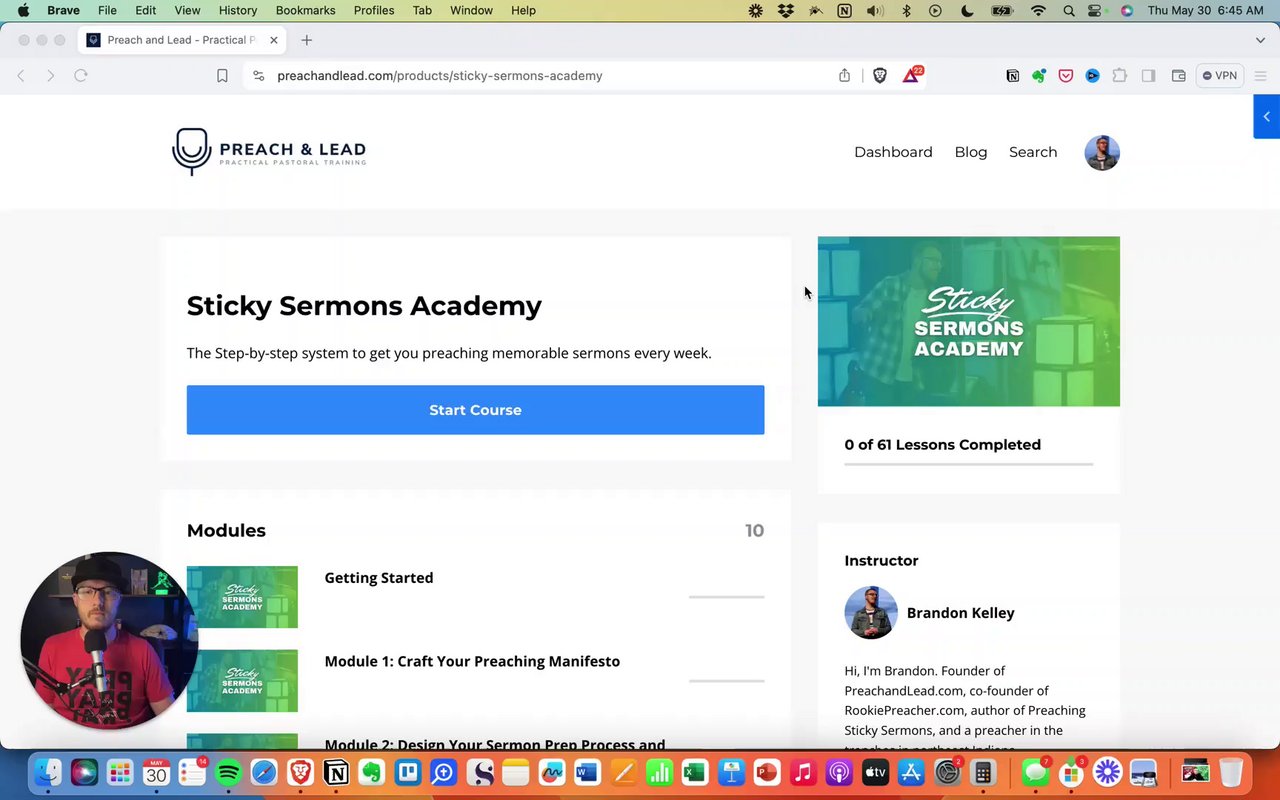Open the Blog link
Viewport: 1280px width, 800px height.
pyautogui.click(x=971, y=152)
